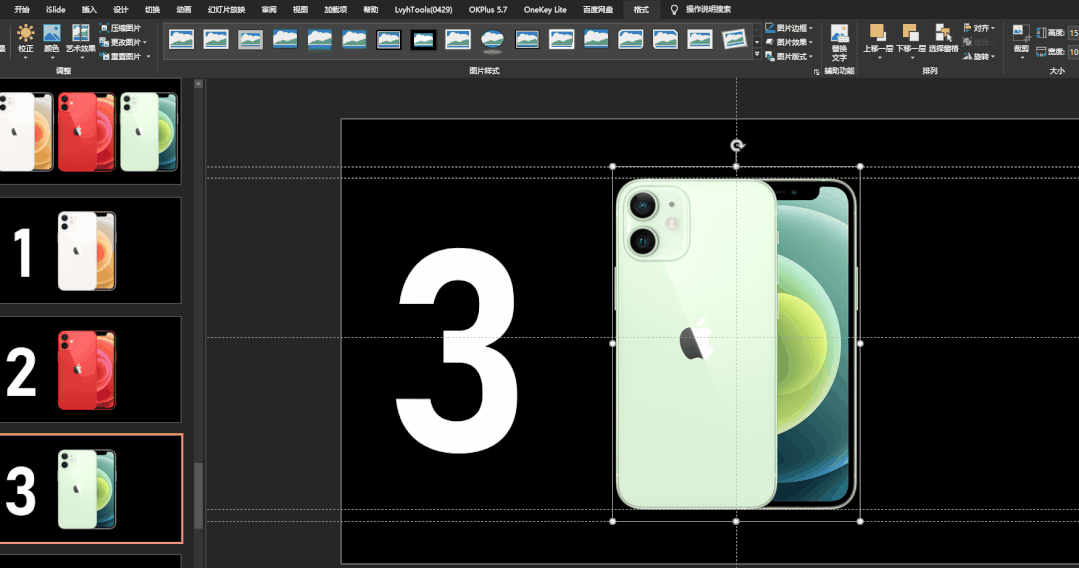Select slide thumbnail 1 with white phone
The height and width of the screenshot is (568, 1079).
coord(90,251)
